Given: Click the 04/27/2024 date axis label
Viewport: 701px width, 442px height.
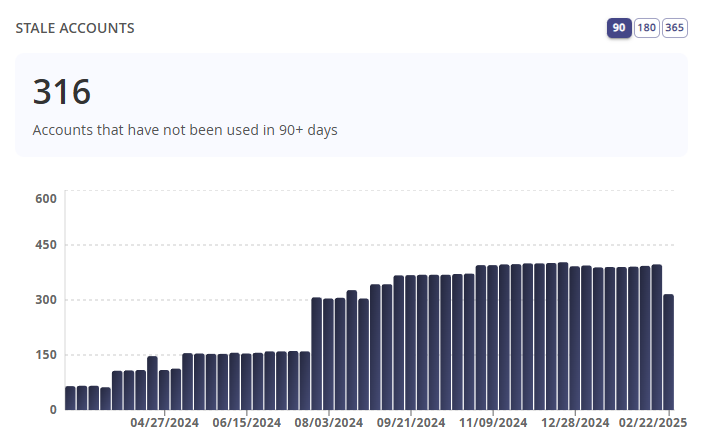Looking at the screenshot, I should [x=165, y=423].
